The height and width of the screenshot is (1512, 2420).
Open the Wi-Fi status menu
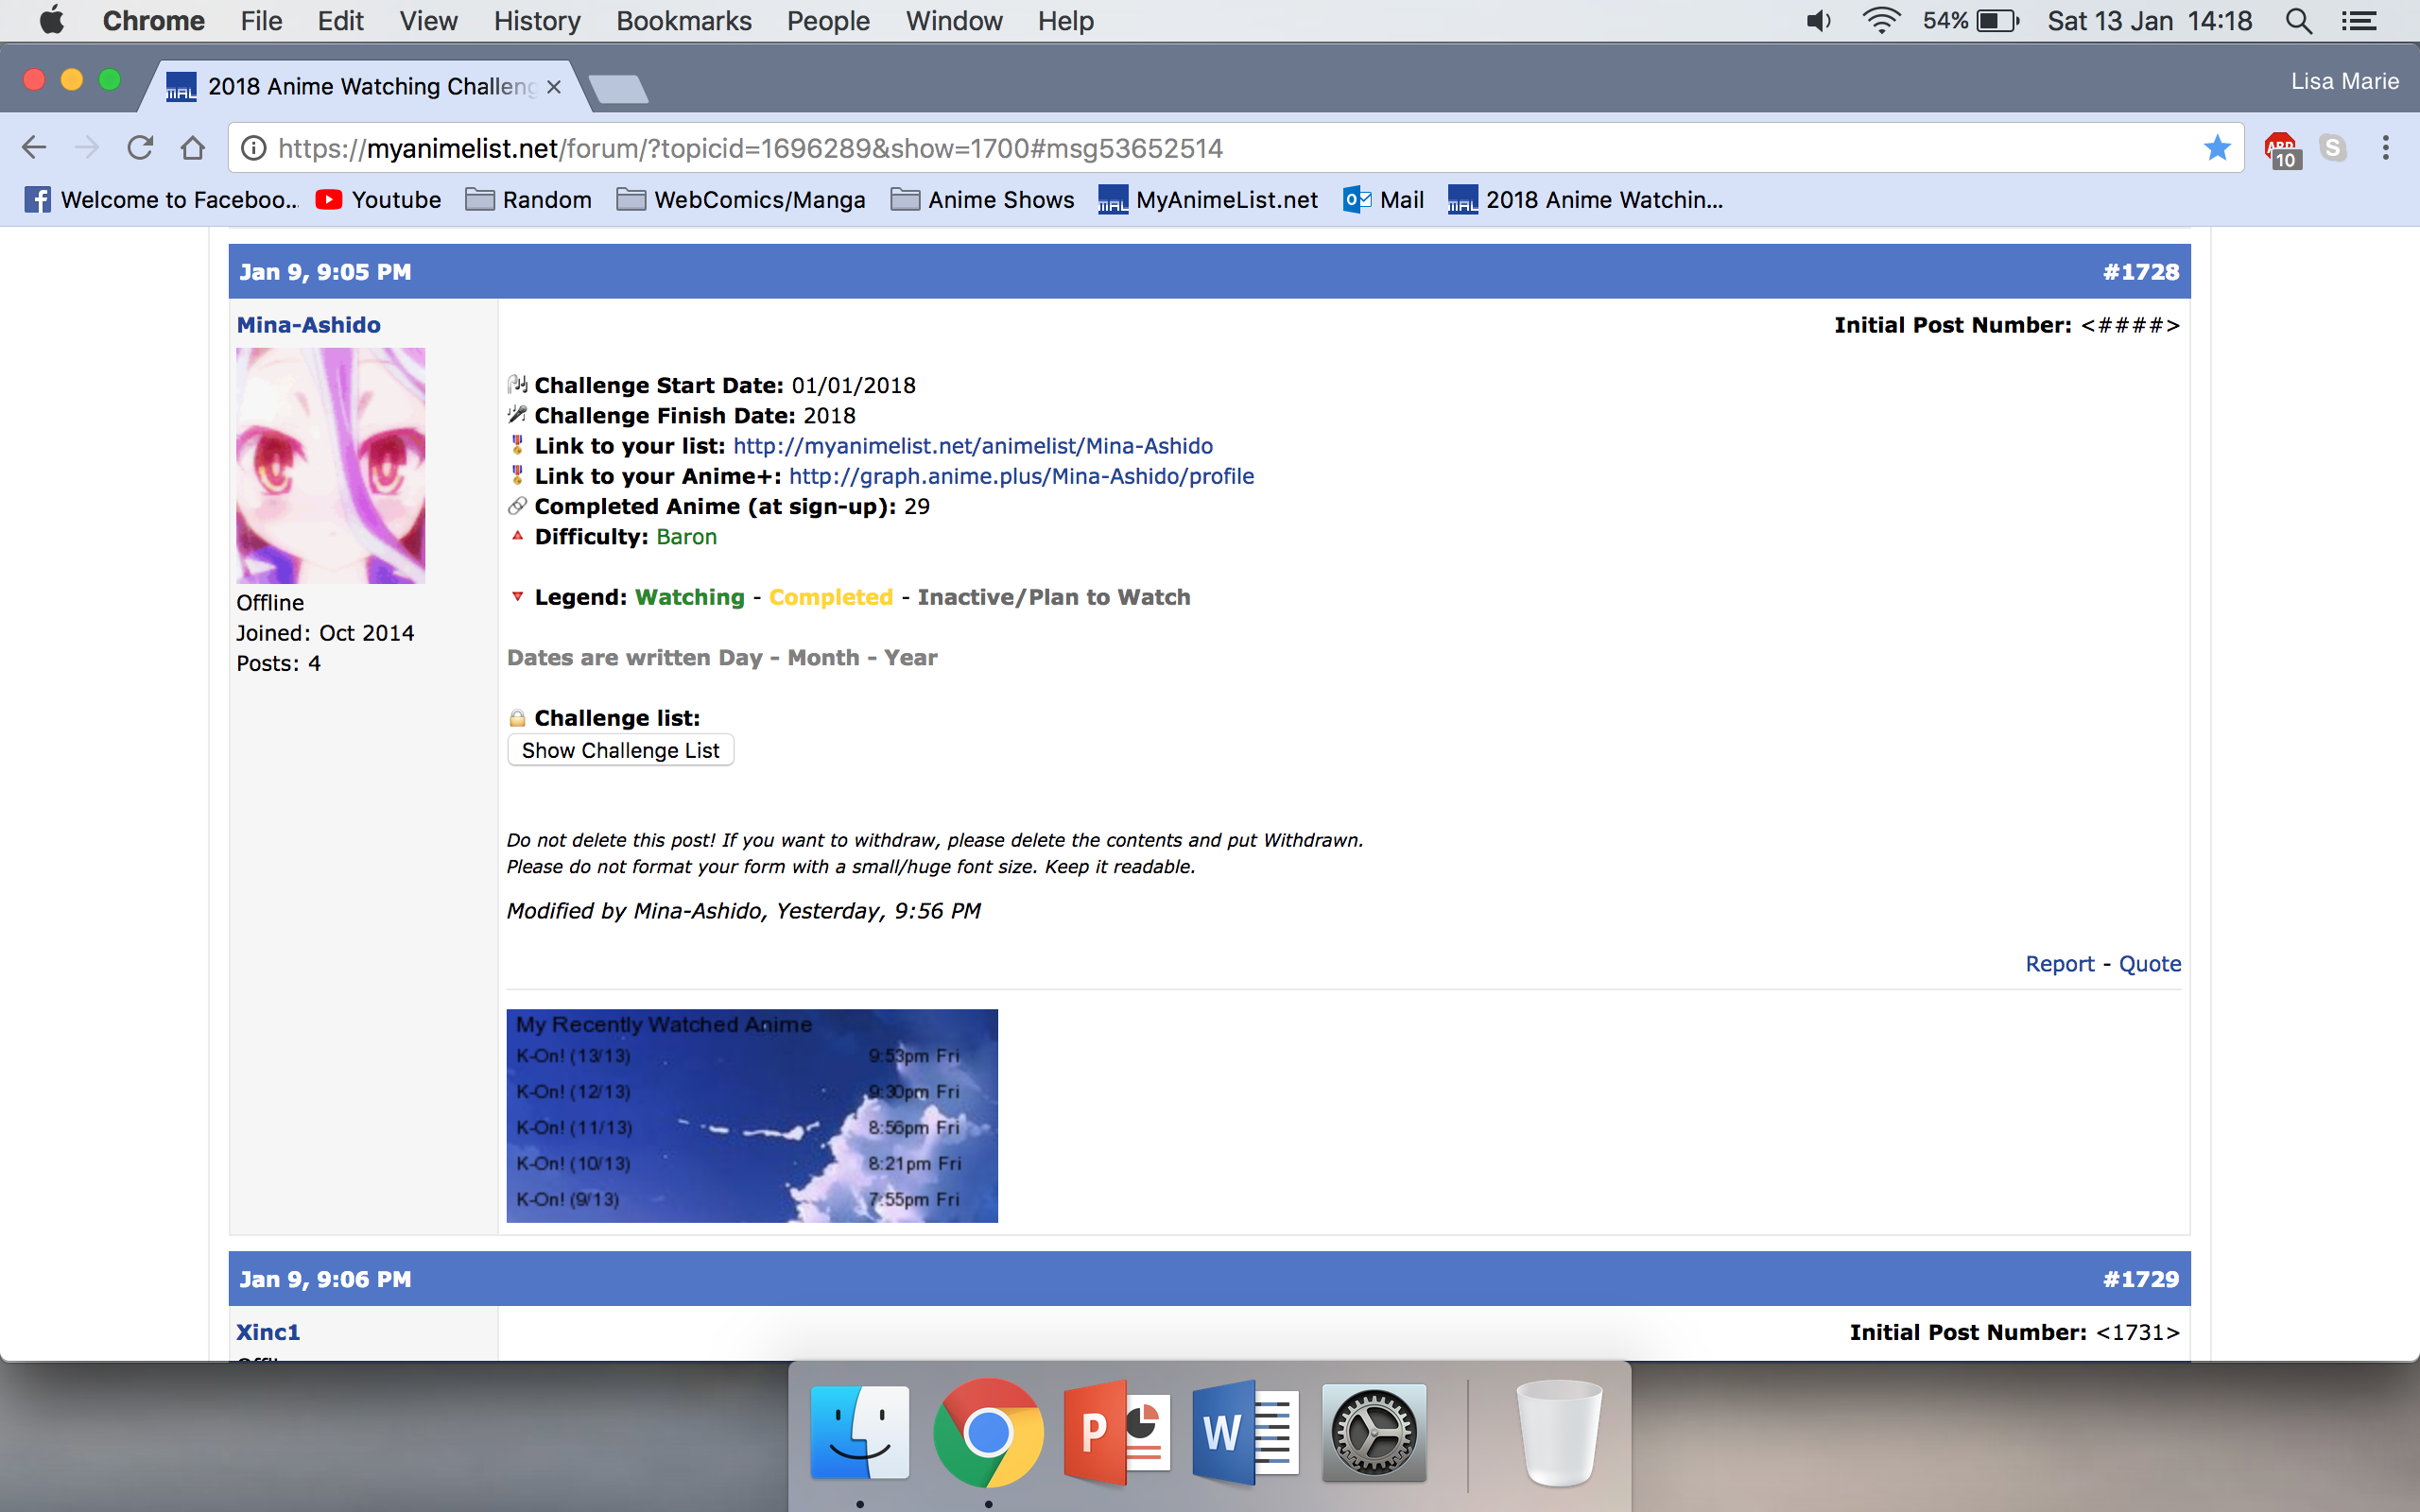point(1881,21)
